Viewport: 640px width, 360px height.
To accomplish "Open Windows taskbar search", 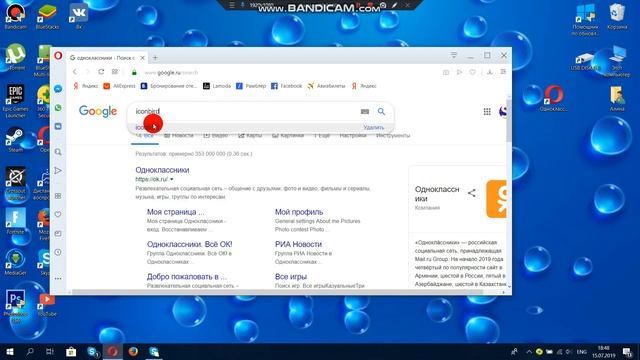I will tap(30, 351).
